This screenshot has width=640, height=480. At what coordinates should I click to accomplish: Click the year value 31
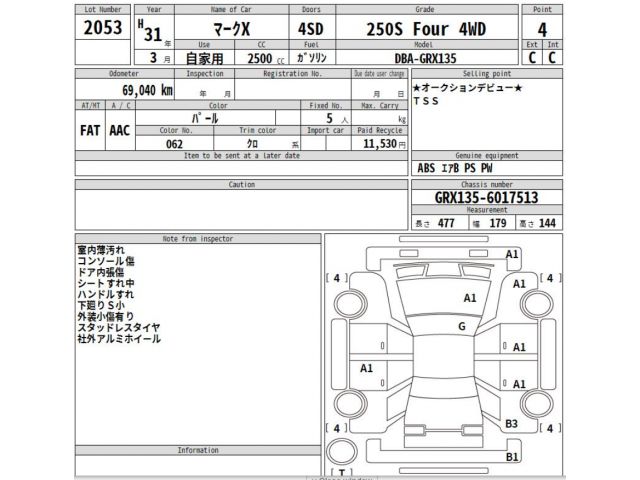[x=153, y=34]
